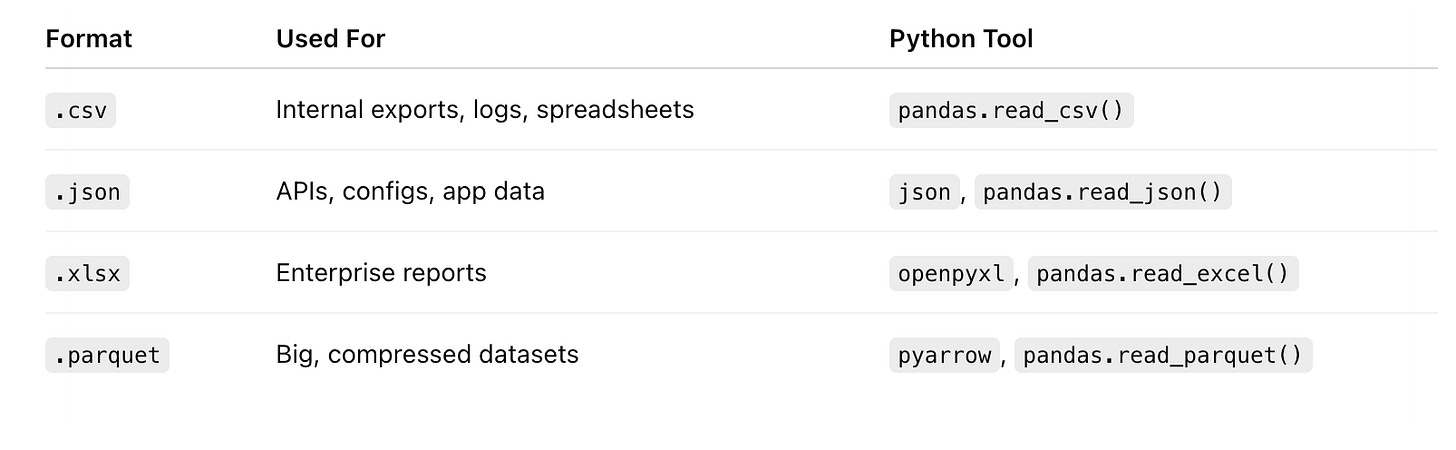Click the pandas.read_csv() code chip

(x=1011, y=110)
